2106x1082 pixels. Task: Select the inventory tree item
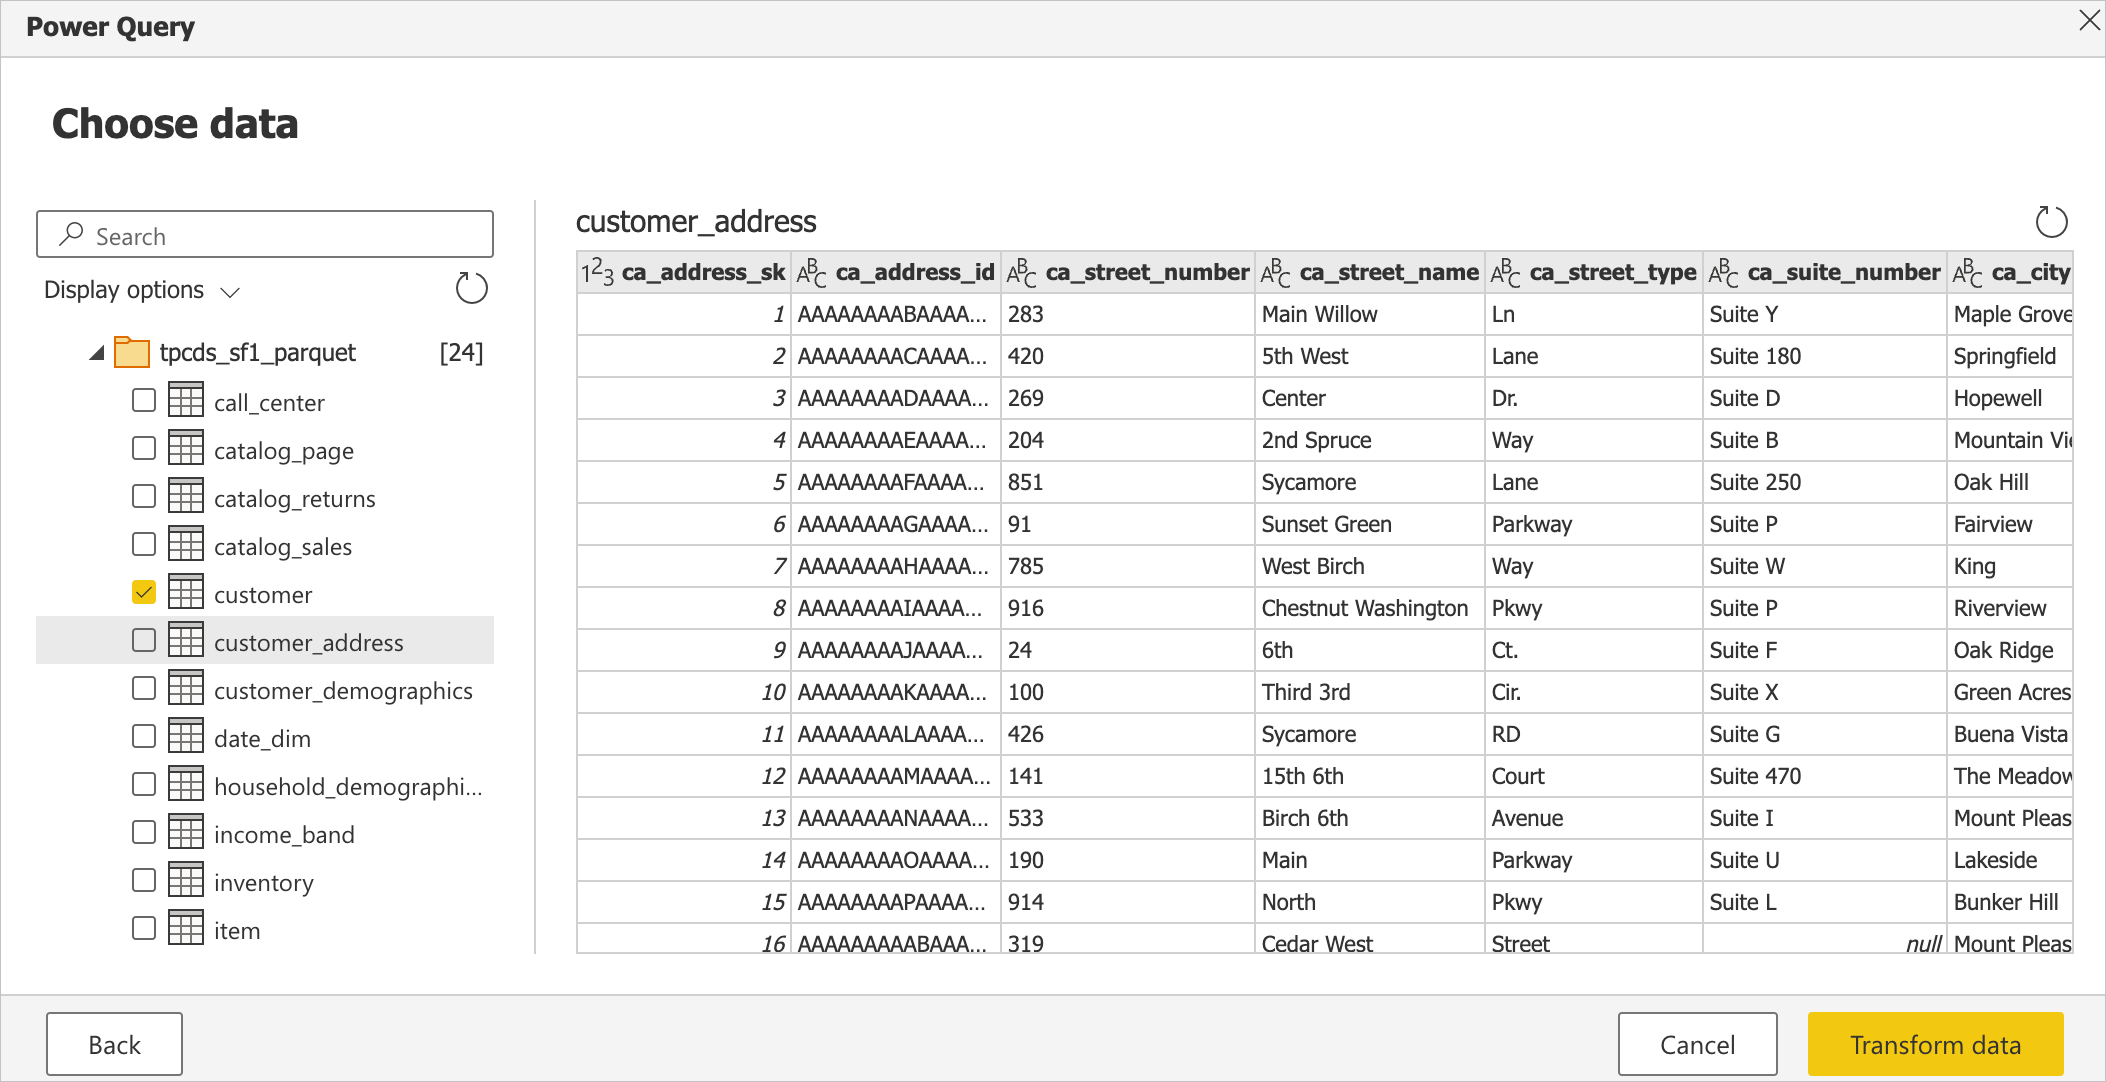click(x=262, y=883)
